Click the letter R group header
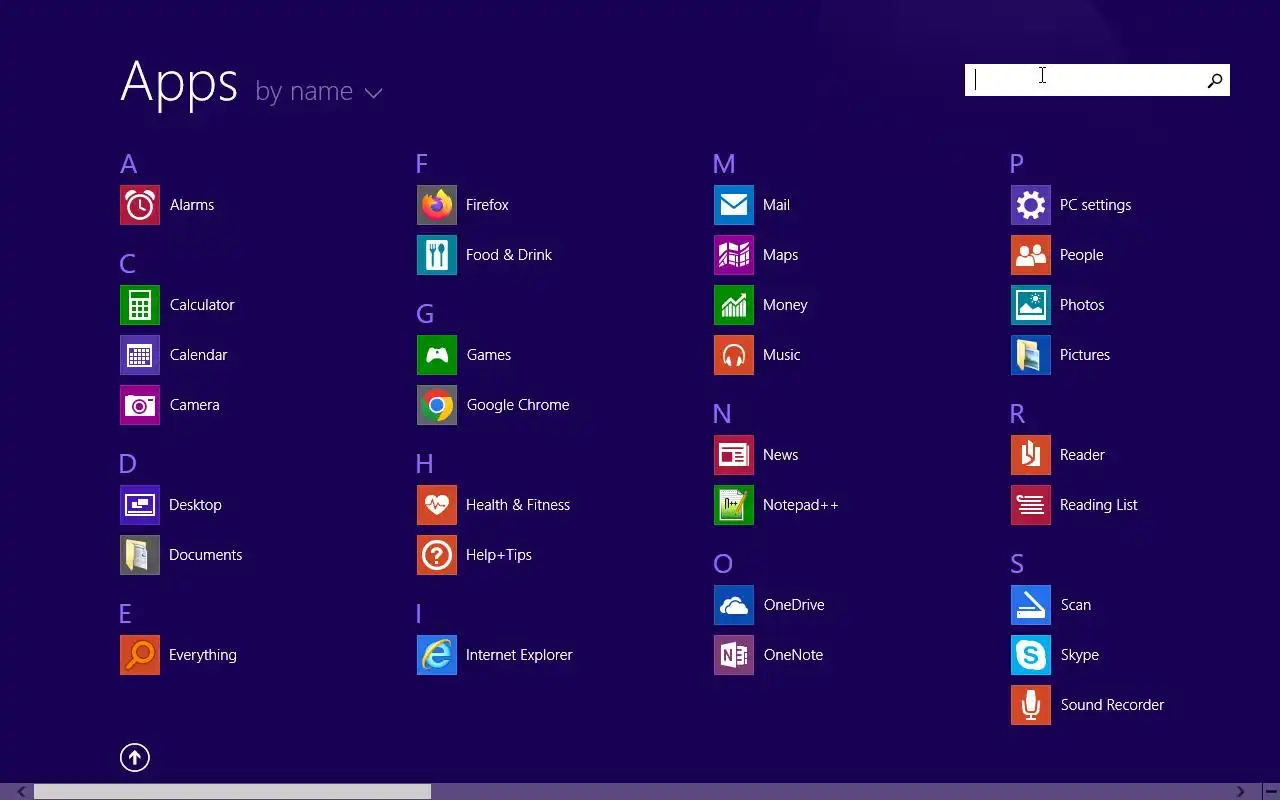The image size is (1280, 800). [1017, 414]
